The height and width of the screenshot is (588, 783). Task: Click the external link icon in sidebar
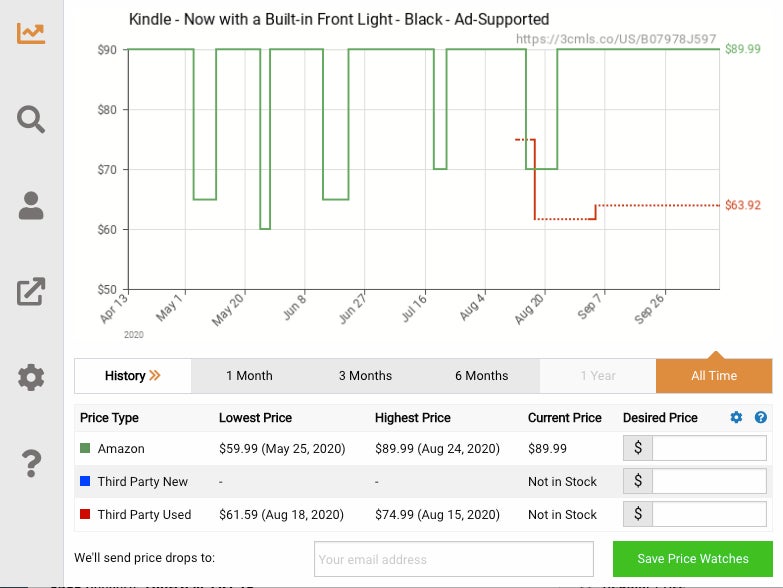point(31,292)
